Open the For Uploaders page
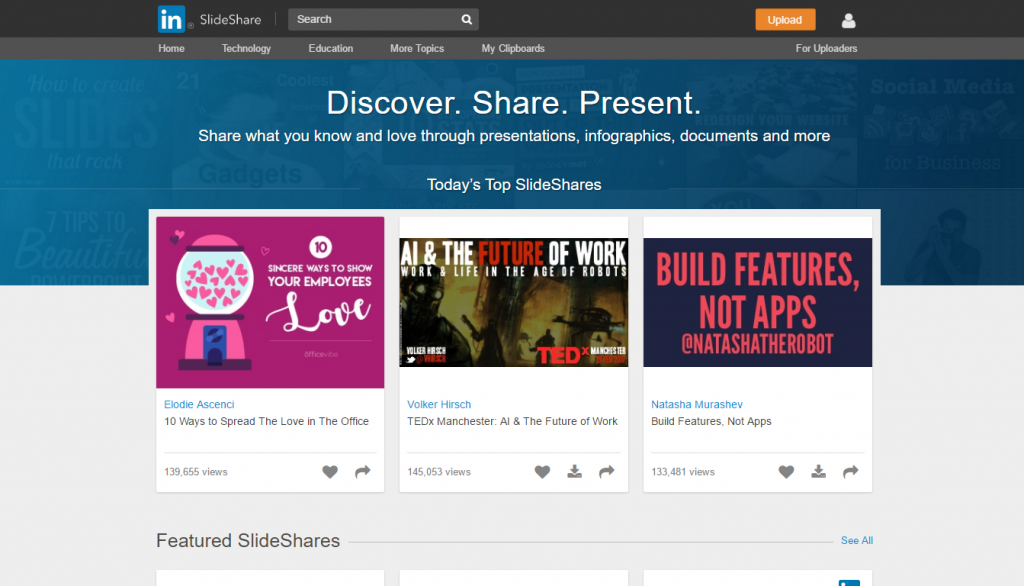 tap(826, 48)
